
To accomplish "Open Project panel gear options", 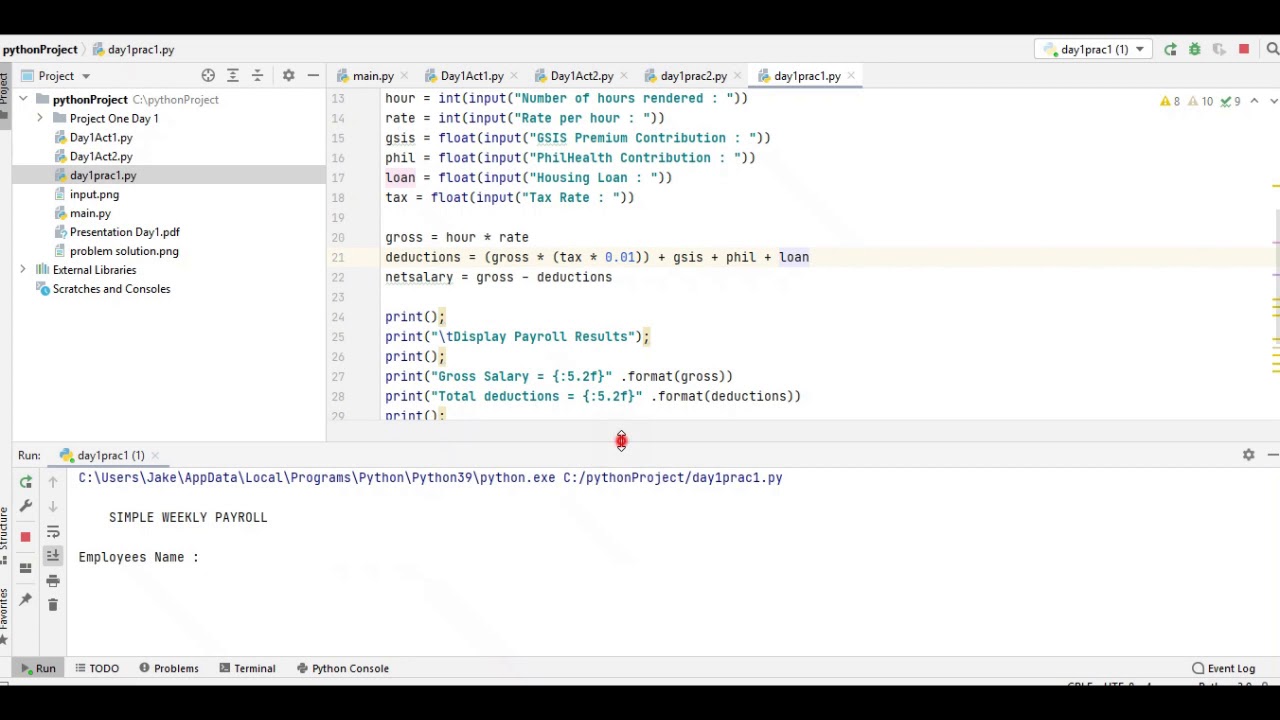I will click(288, 76).
